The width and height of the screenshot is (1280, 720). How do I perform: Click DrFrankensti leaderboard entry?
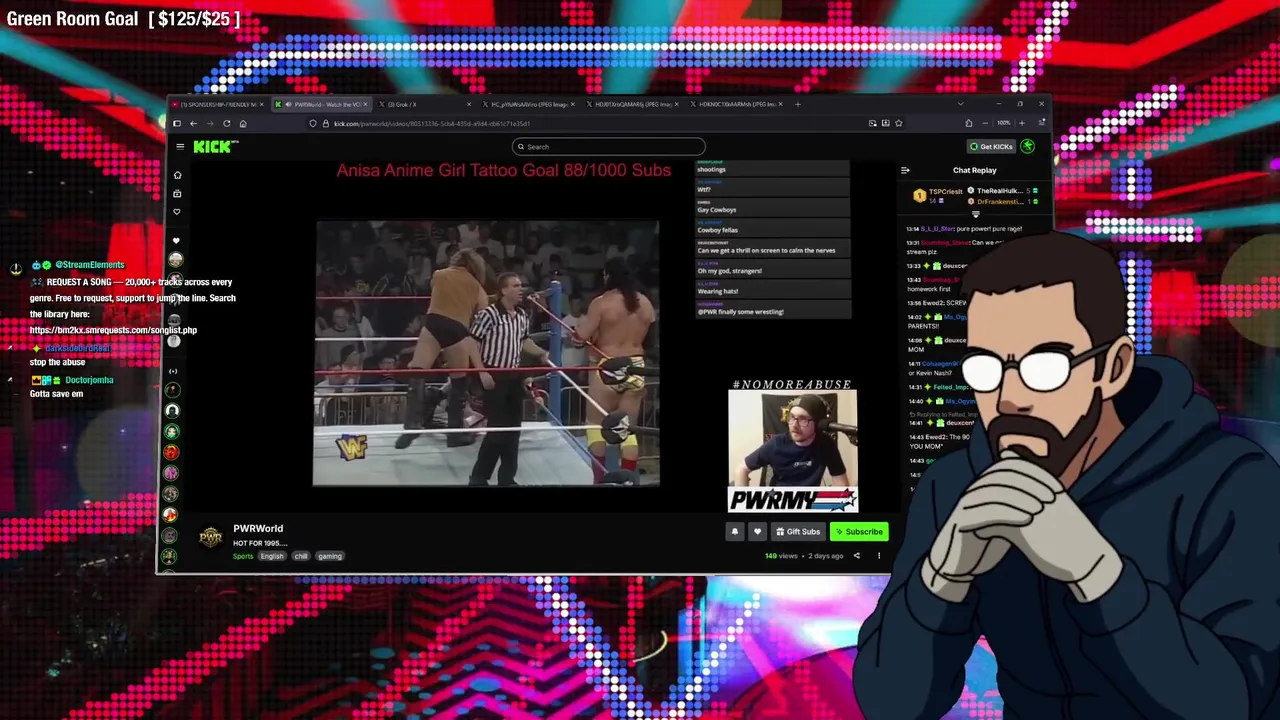(x=1001, y=202)
